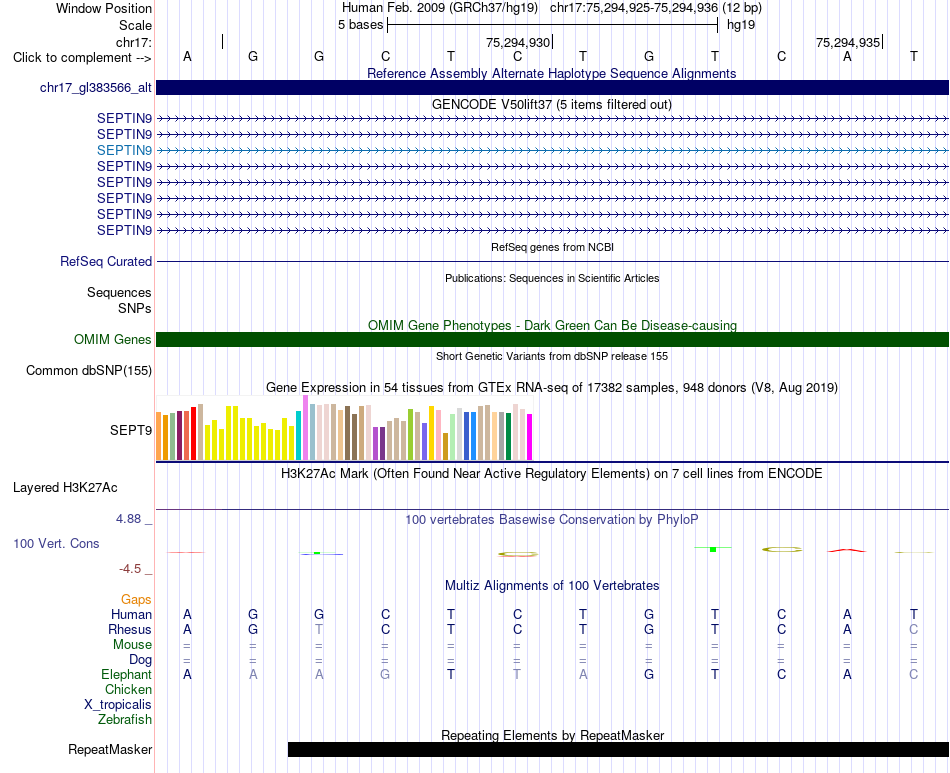Click the Chicken species row label
This screenshot has width=950, height=773.
(128, 689)
